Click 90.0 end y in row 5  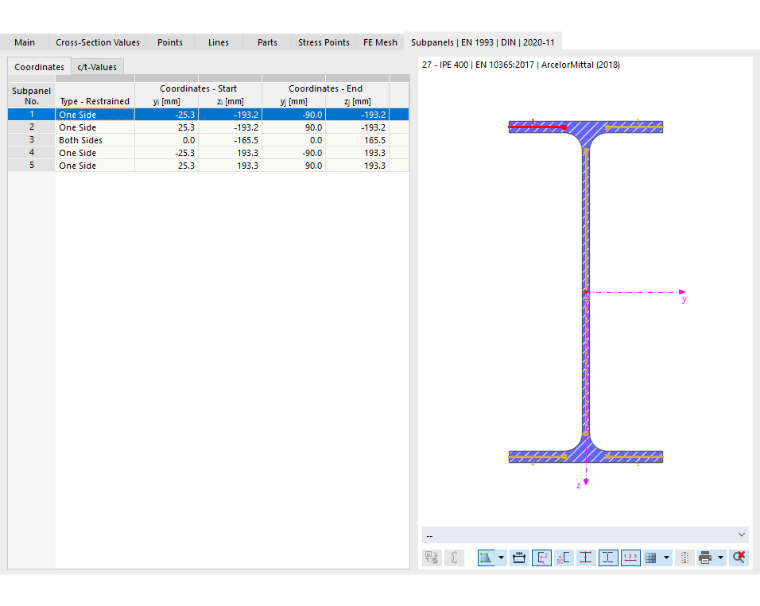[294, 165]
